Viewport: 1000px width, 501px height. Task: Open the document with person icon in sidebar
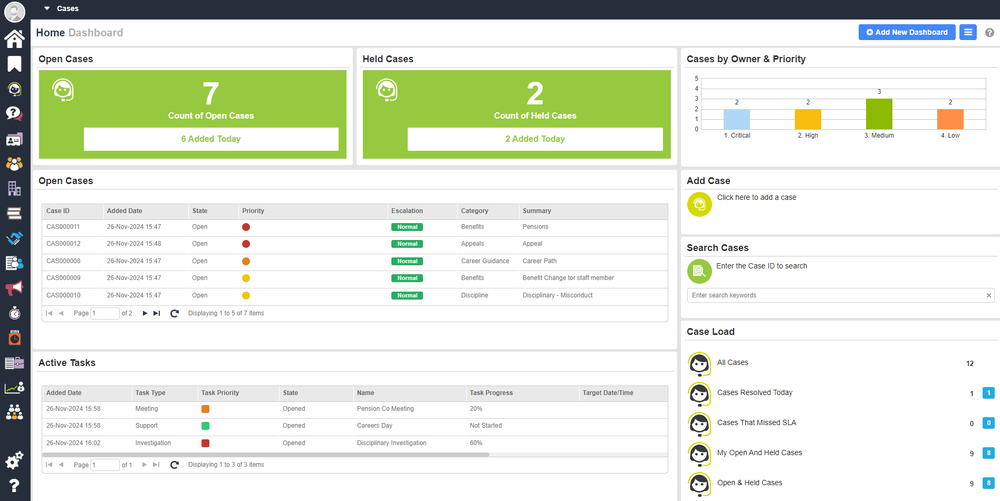click(14, 263)
